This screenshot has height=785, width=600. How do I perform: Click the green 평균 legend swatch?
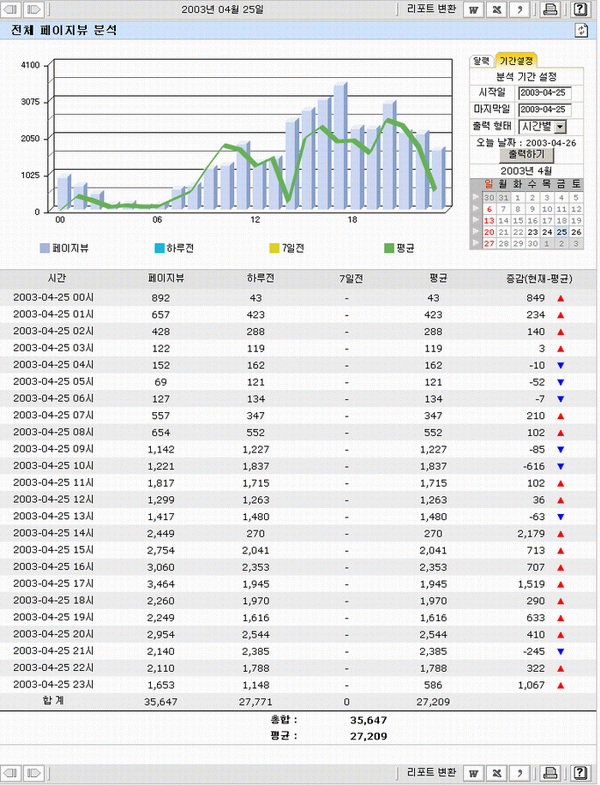coord(389,246)
